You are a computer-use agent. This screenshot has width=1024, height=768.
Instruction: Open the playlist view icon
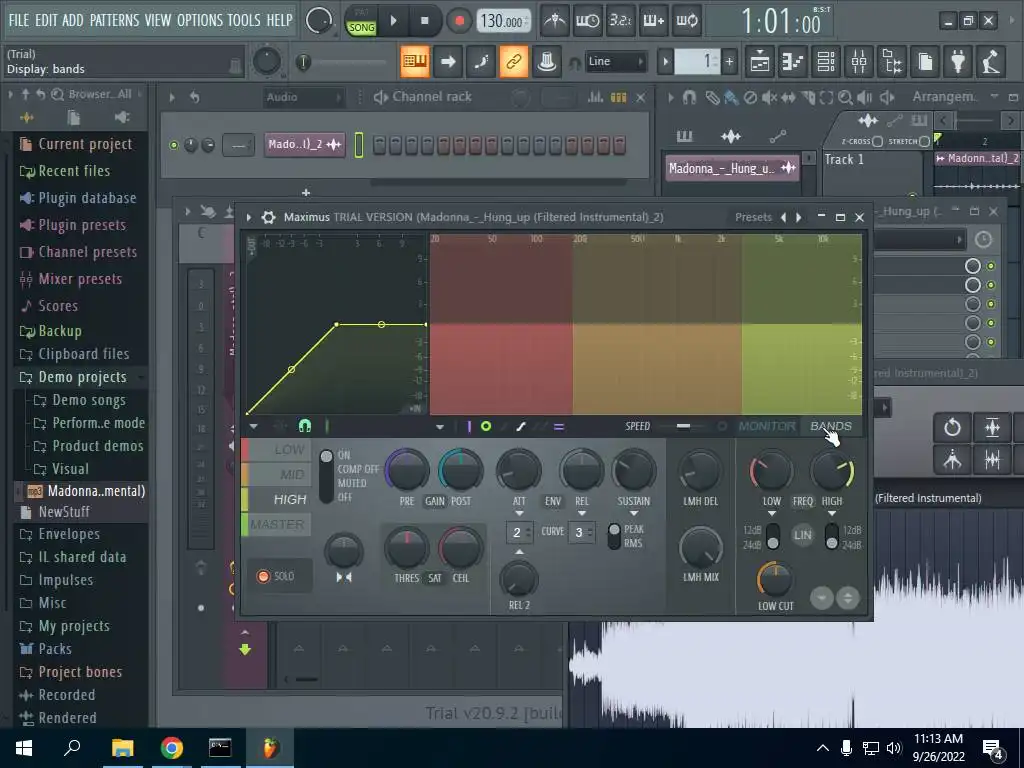coord(760,61)
